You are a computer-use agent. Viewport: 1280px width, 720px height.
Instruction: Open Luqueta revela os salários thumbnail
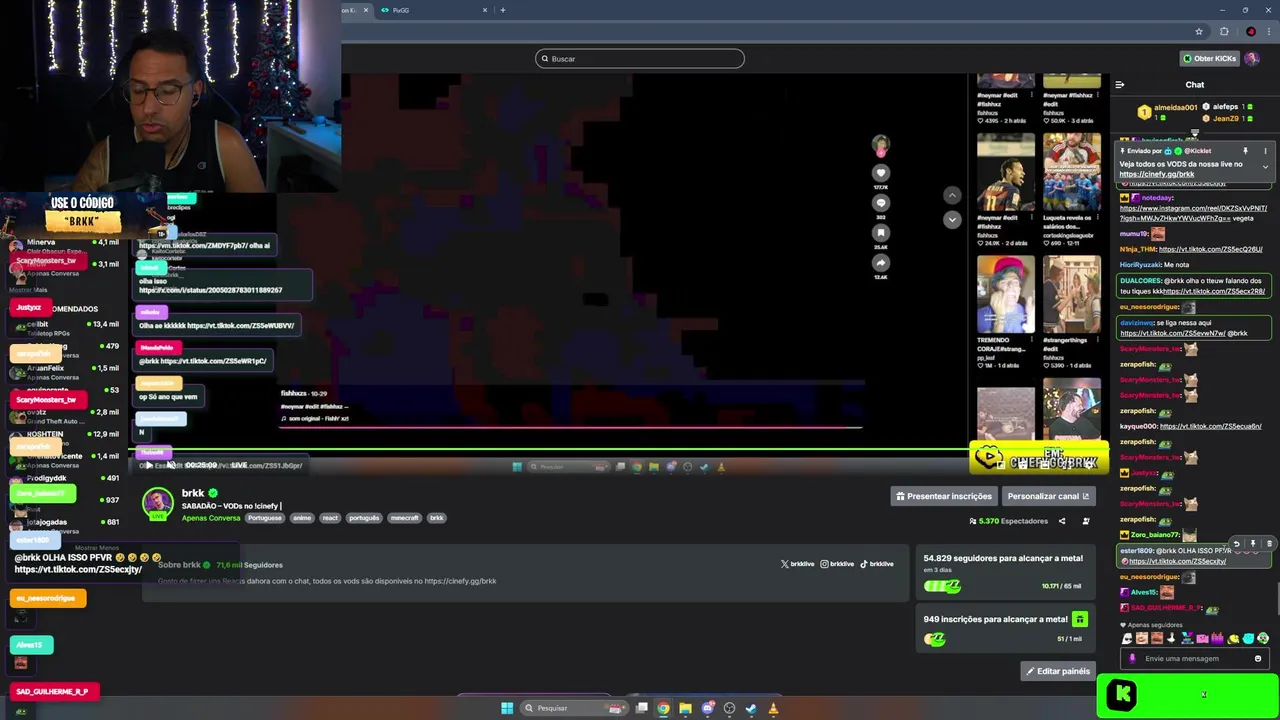1071,171
